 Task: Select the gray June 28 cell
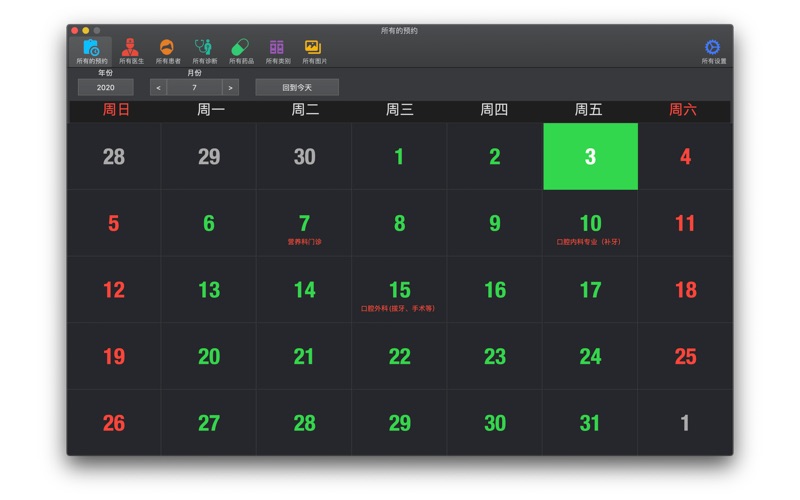114,156
